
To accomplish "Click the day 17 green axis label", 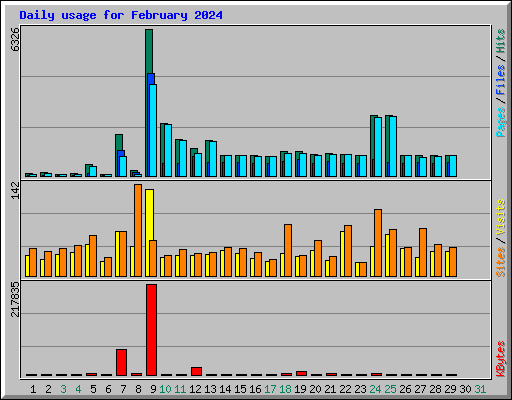I will pyautogui.click(x=270, y=389).
